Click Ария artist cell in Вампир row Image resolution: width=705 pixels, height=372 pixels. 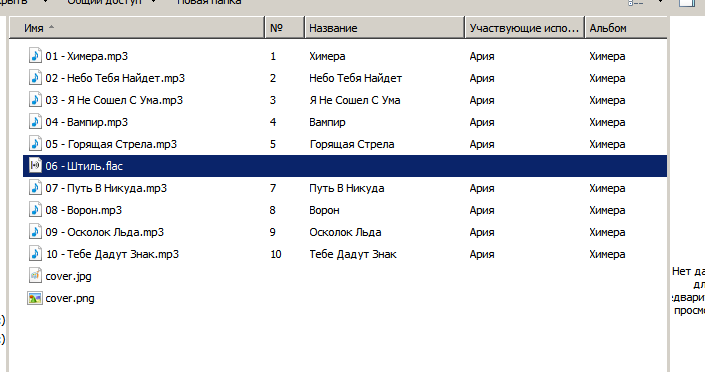[482, 122]
